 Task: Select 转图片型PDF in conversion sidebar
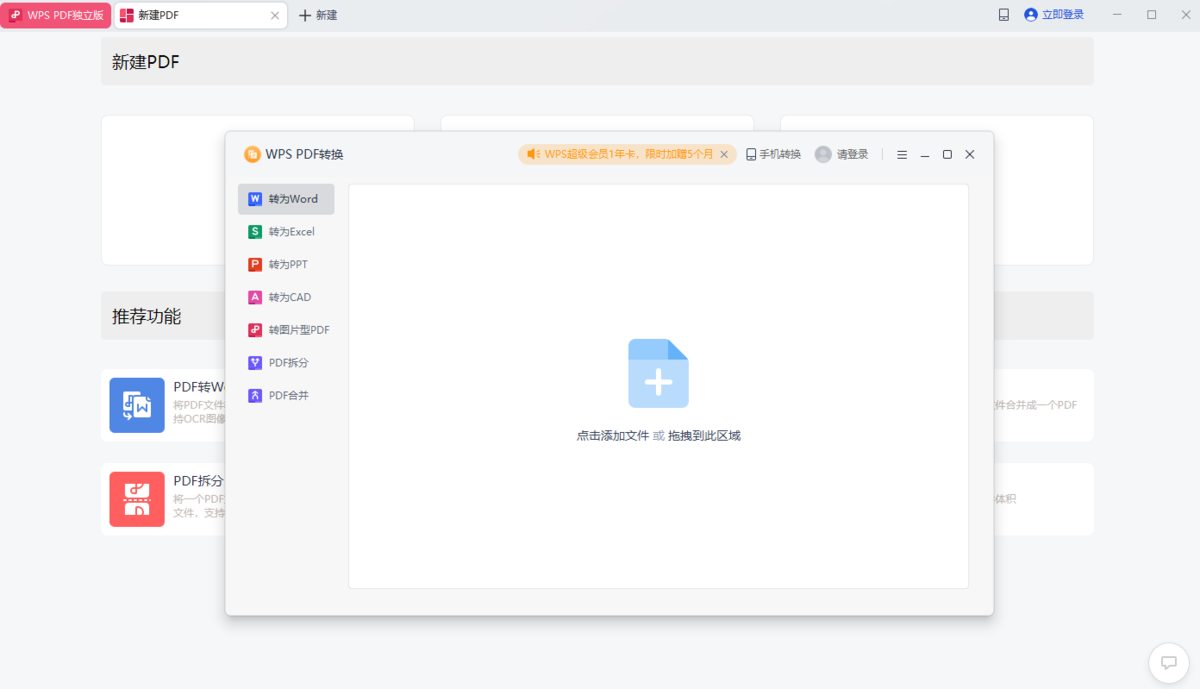pyautogui.click(x=286, y=330)
